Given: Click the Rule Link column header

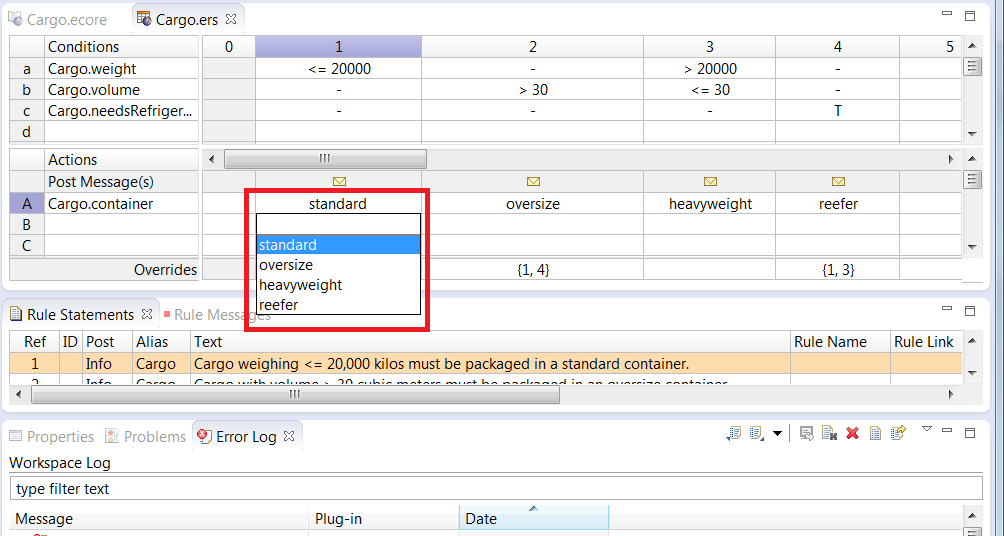Looking at the screenshot, I should tap(926, 342).
